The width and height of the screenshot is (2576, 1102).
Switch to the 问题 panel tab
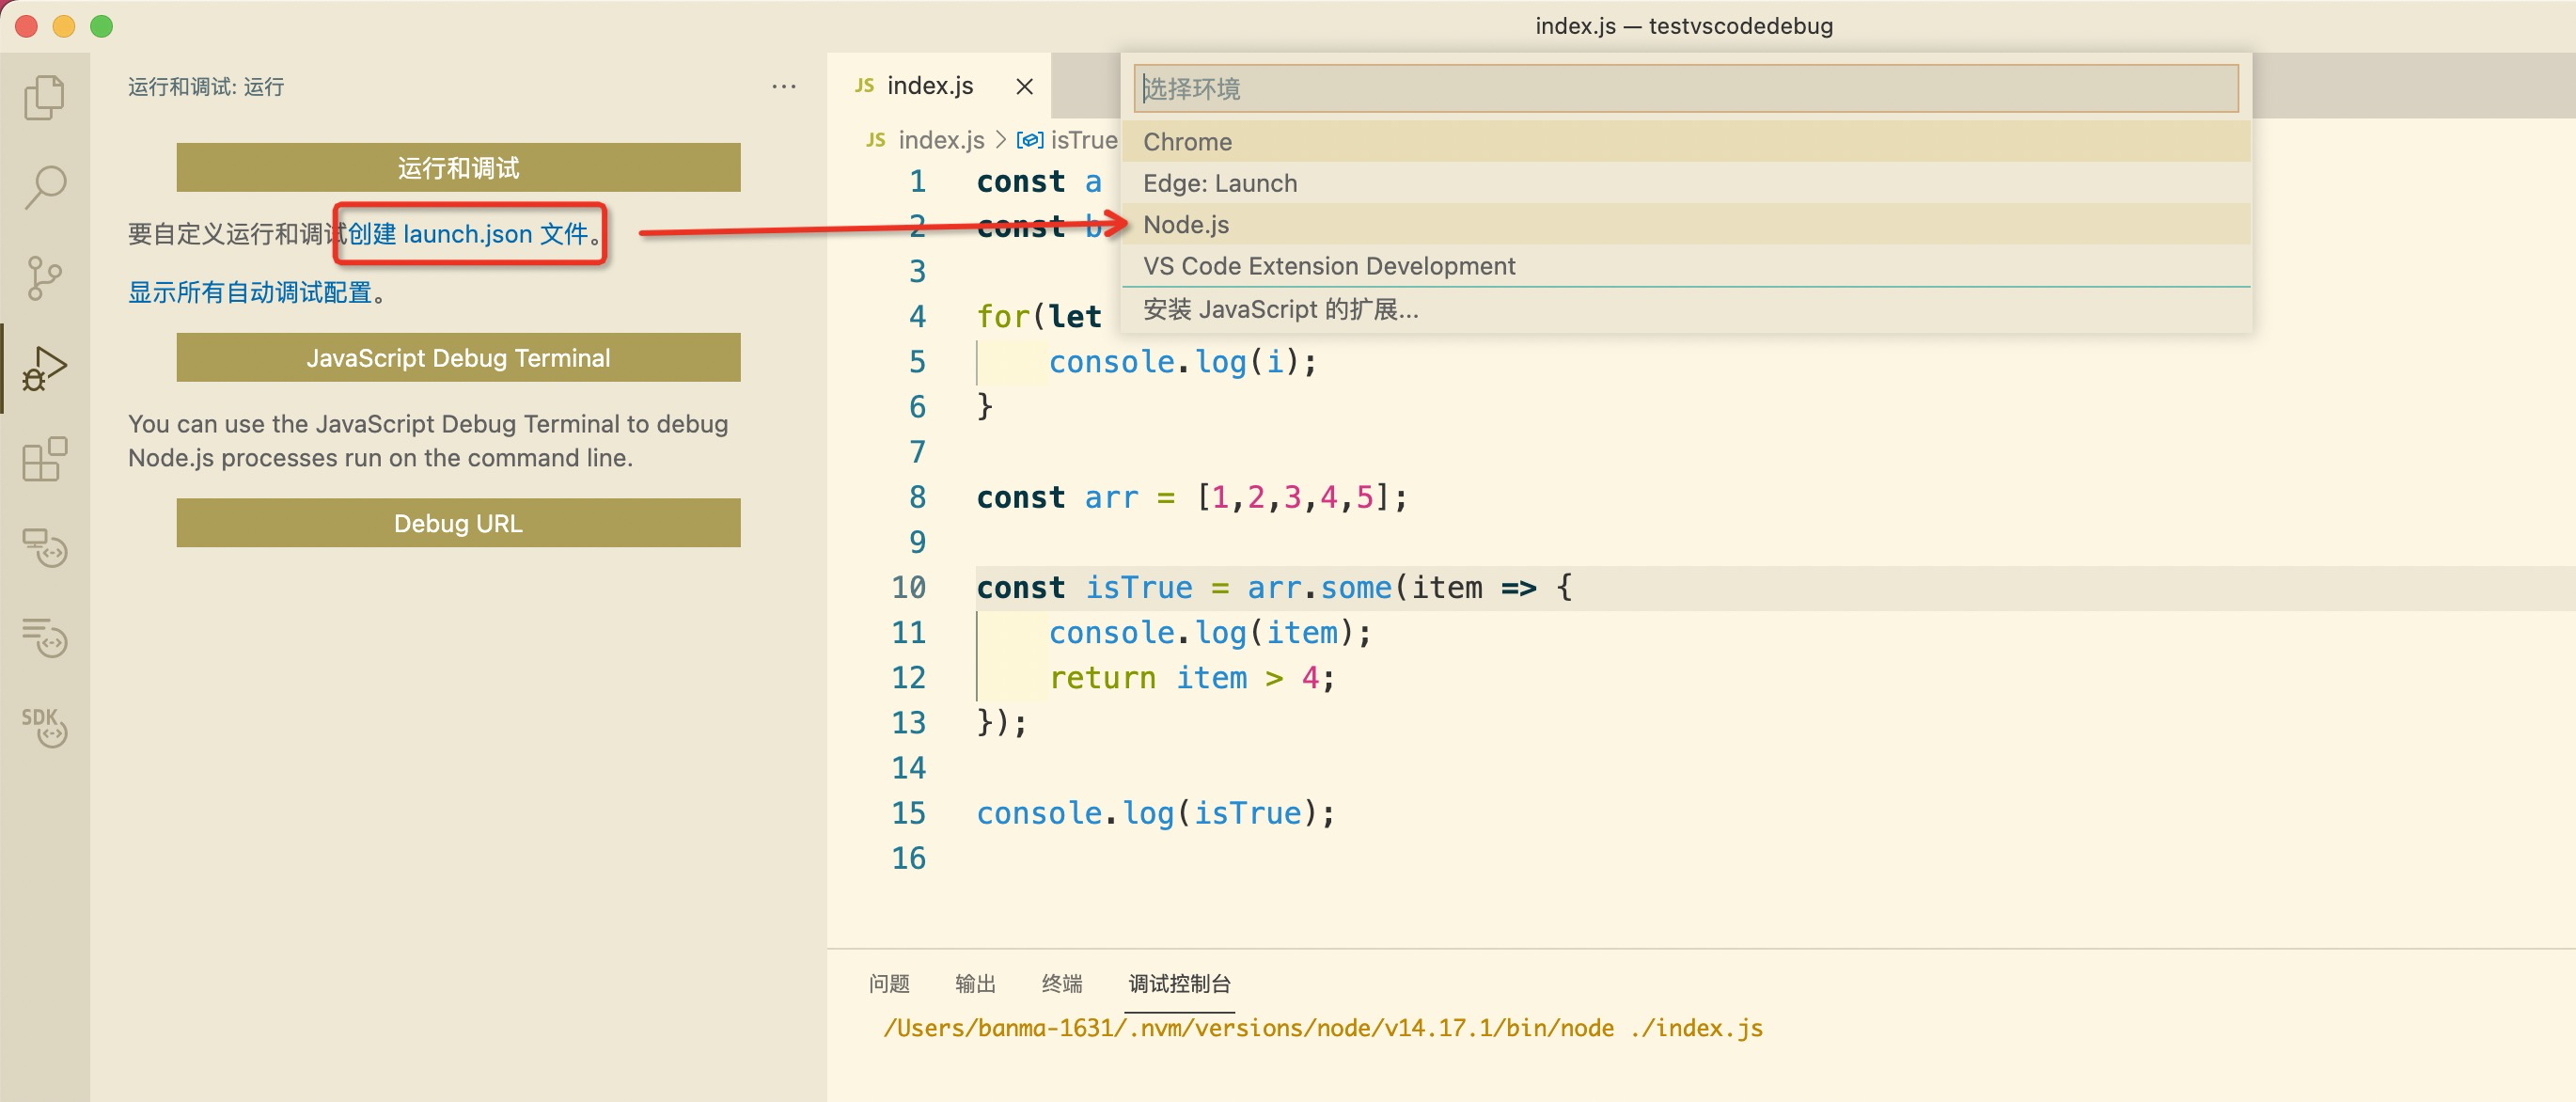[889, 983]
